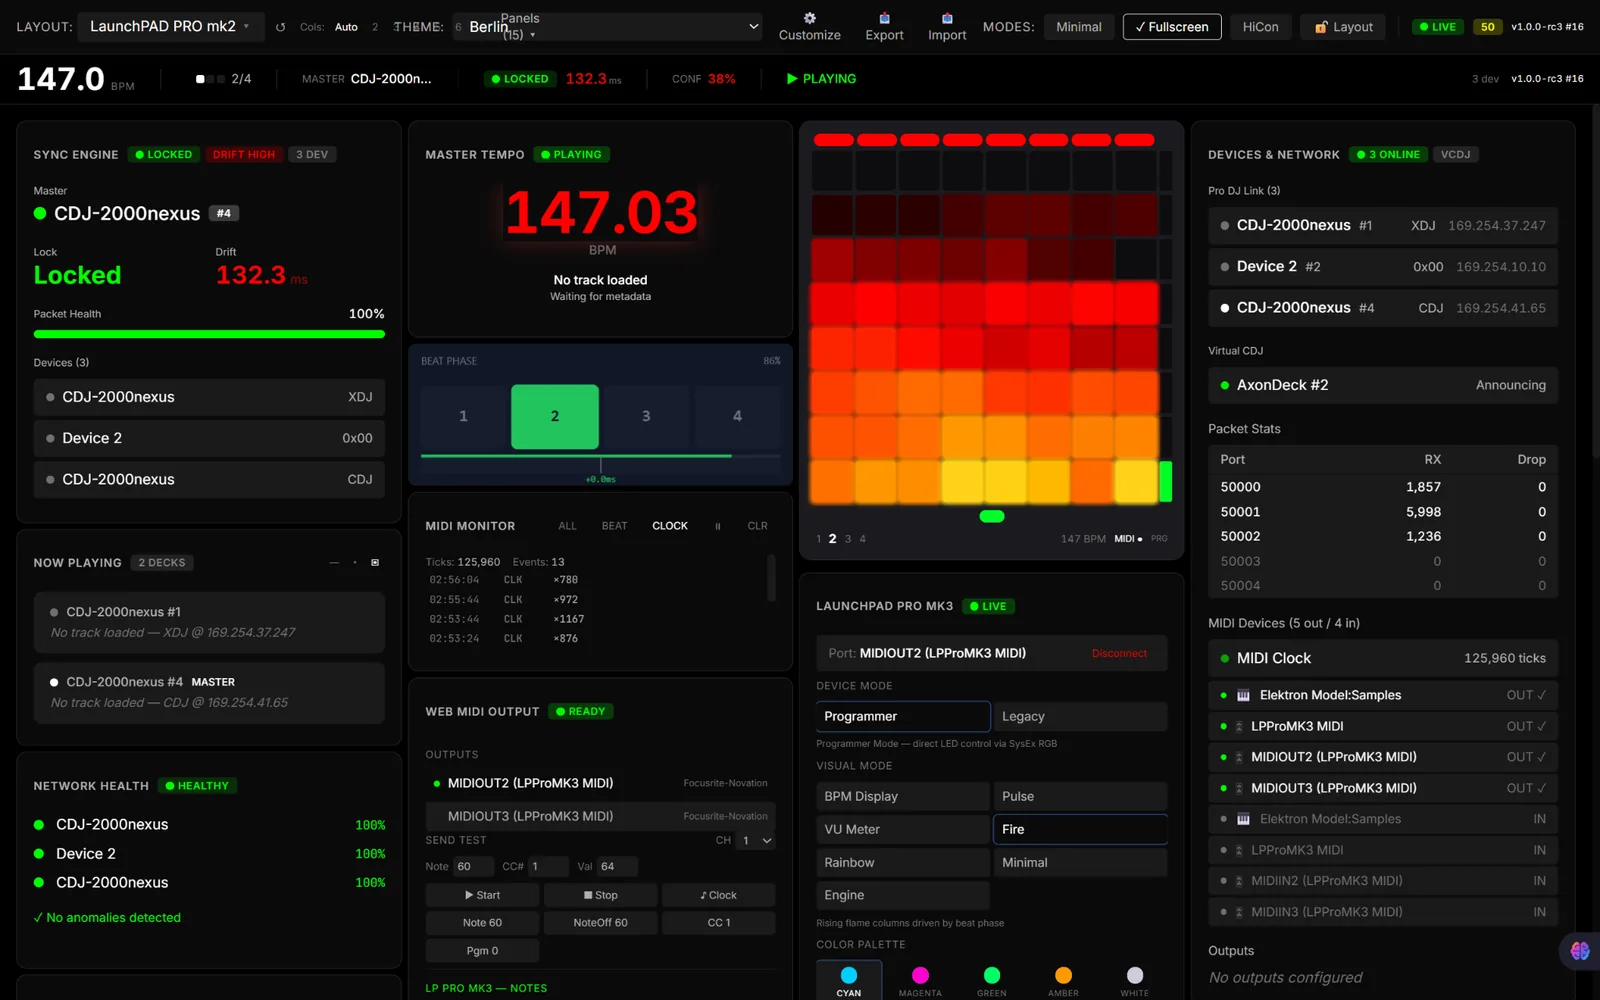This screenshot has height=1000, width=1600.
Task: Toggle the Fullscreen mode button
Action: click(1172, 27)
